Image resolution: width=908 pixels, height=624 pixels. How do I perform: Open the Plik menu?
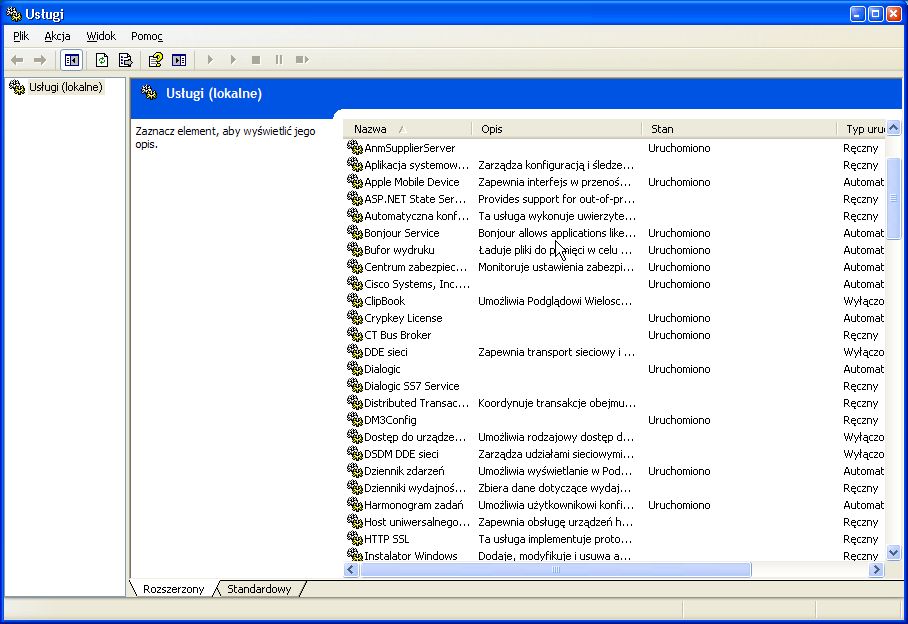(21, 36)
